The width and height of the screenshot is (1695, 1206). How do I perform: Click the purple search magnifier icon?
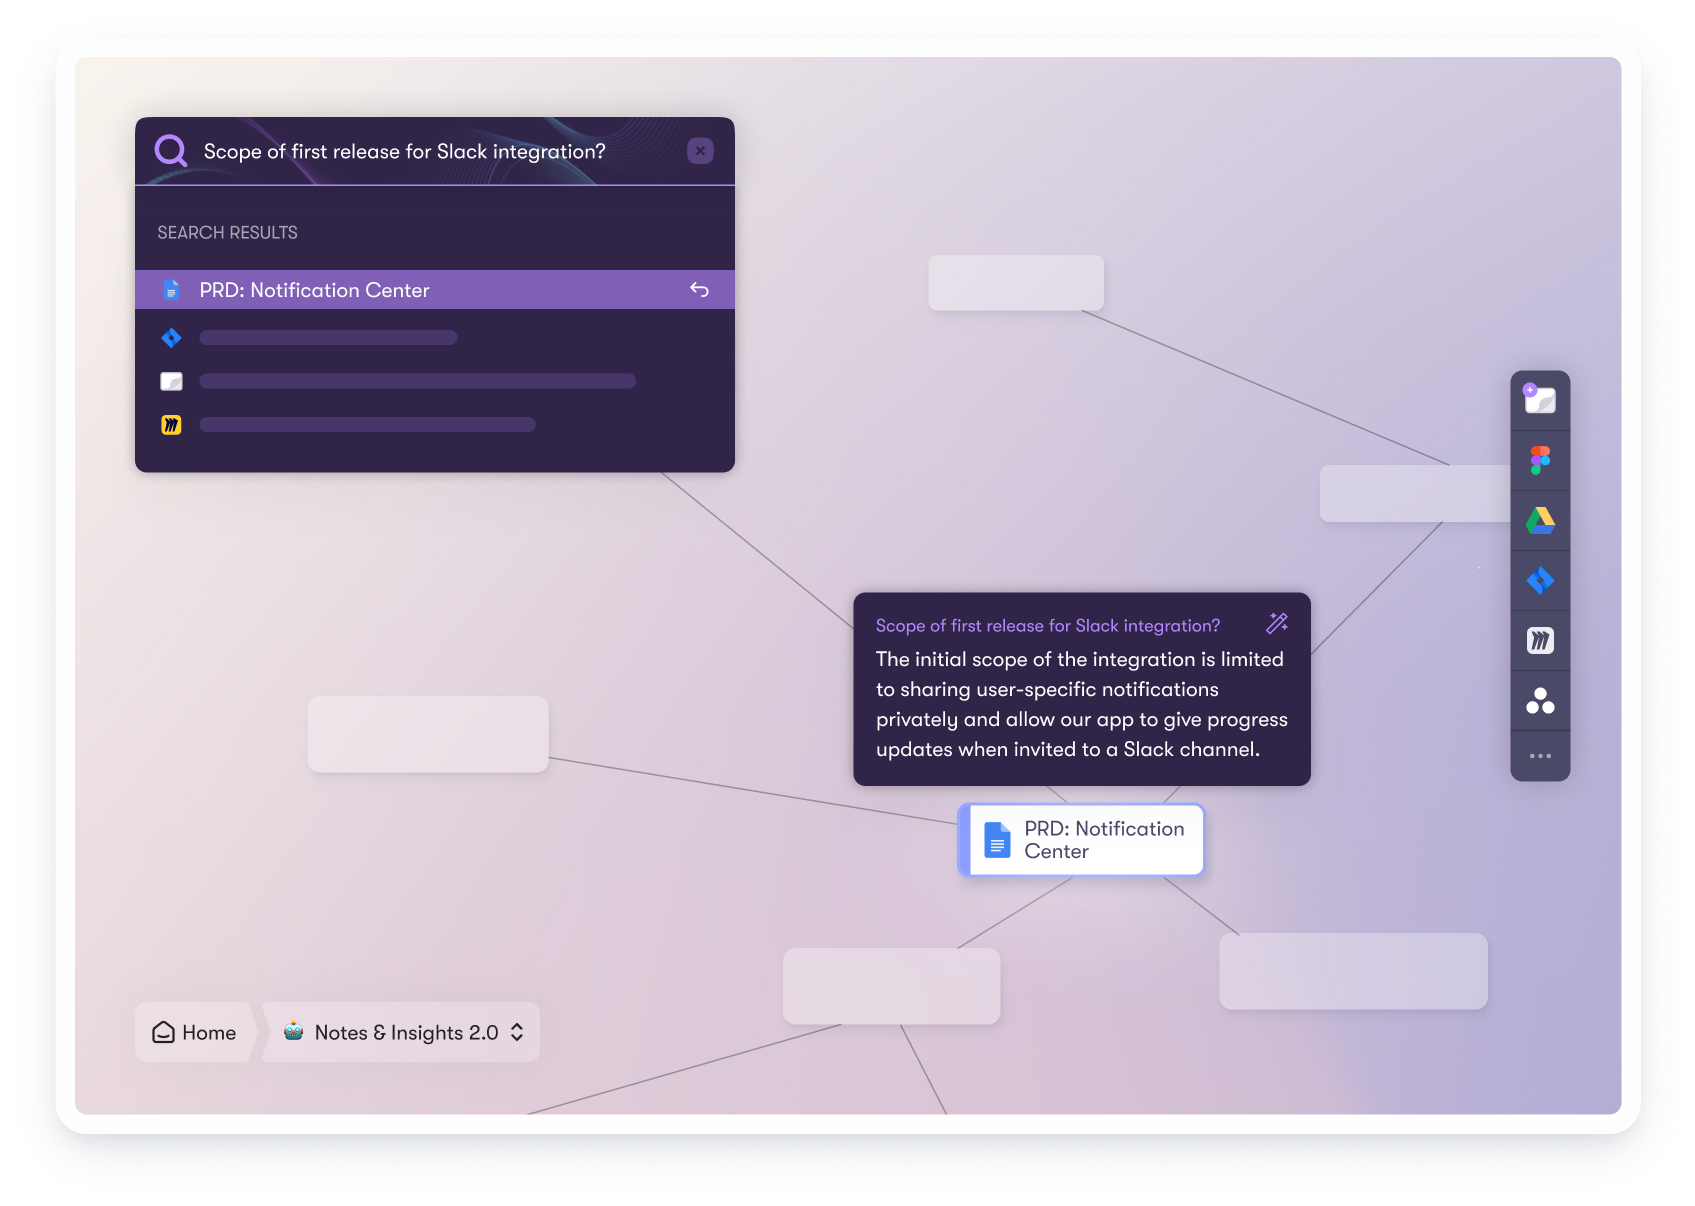point(171,151)
